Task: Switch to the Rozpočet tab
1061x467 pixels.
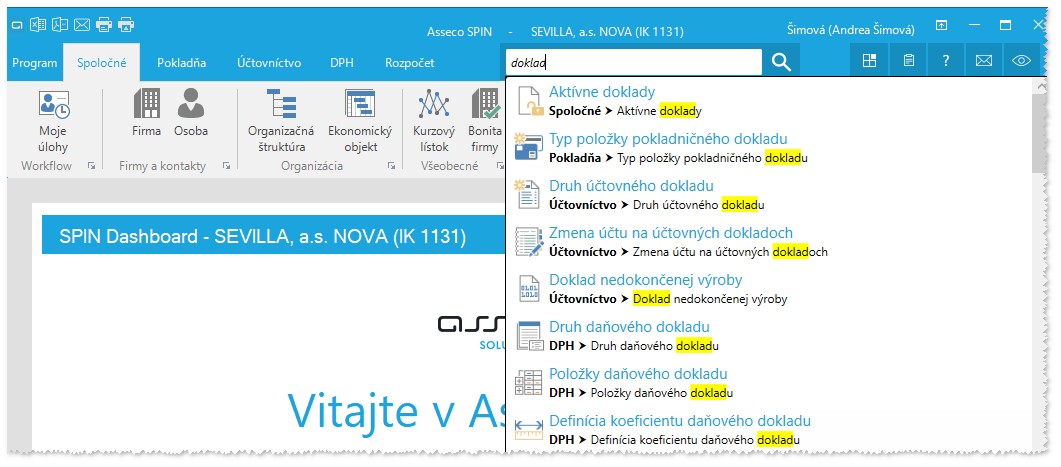Action: click(x=409, y=63)
